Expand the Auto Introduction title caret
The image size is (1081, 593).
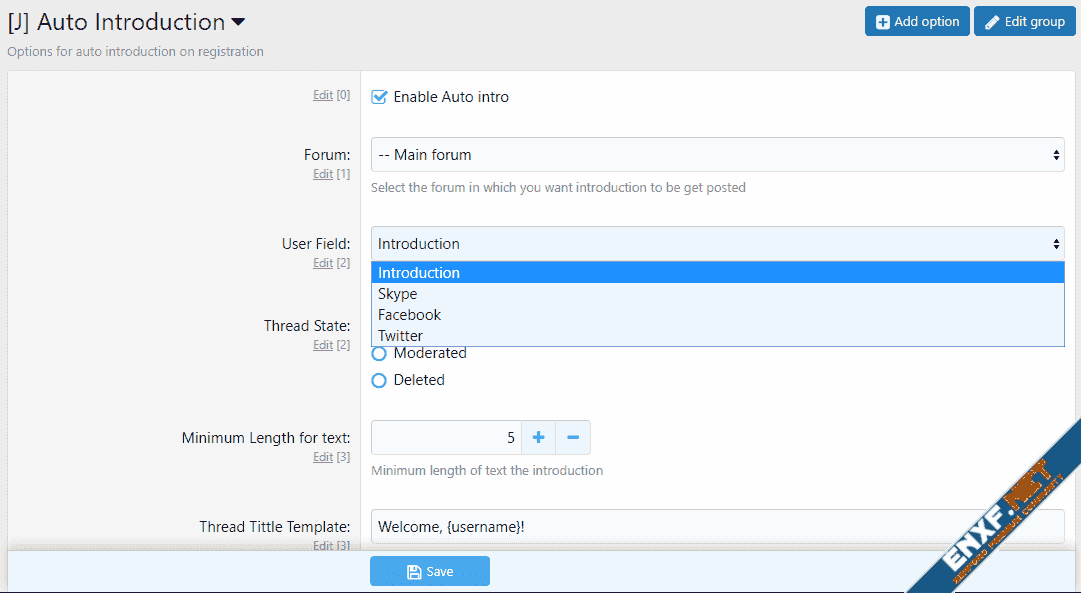tap(238, 22)
